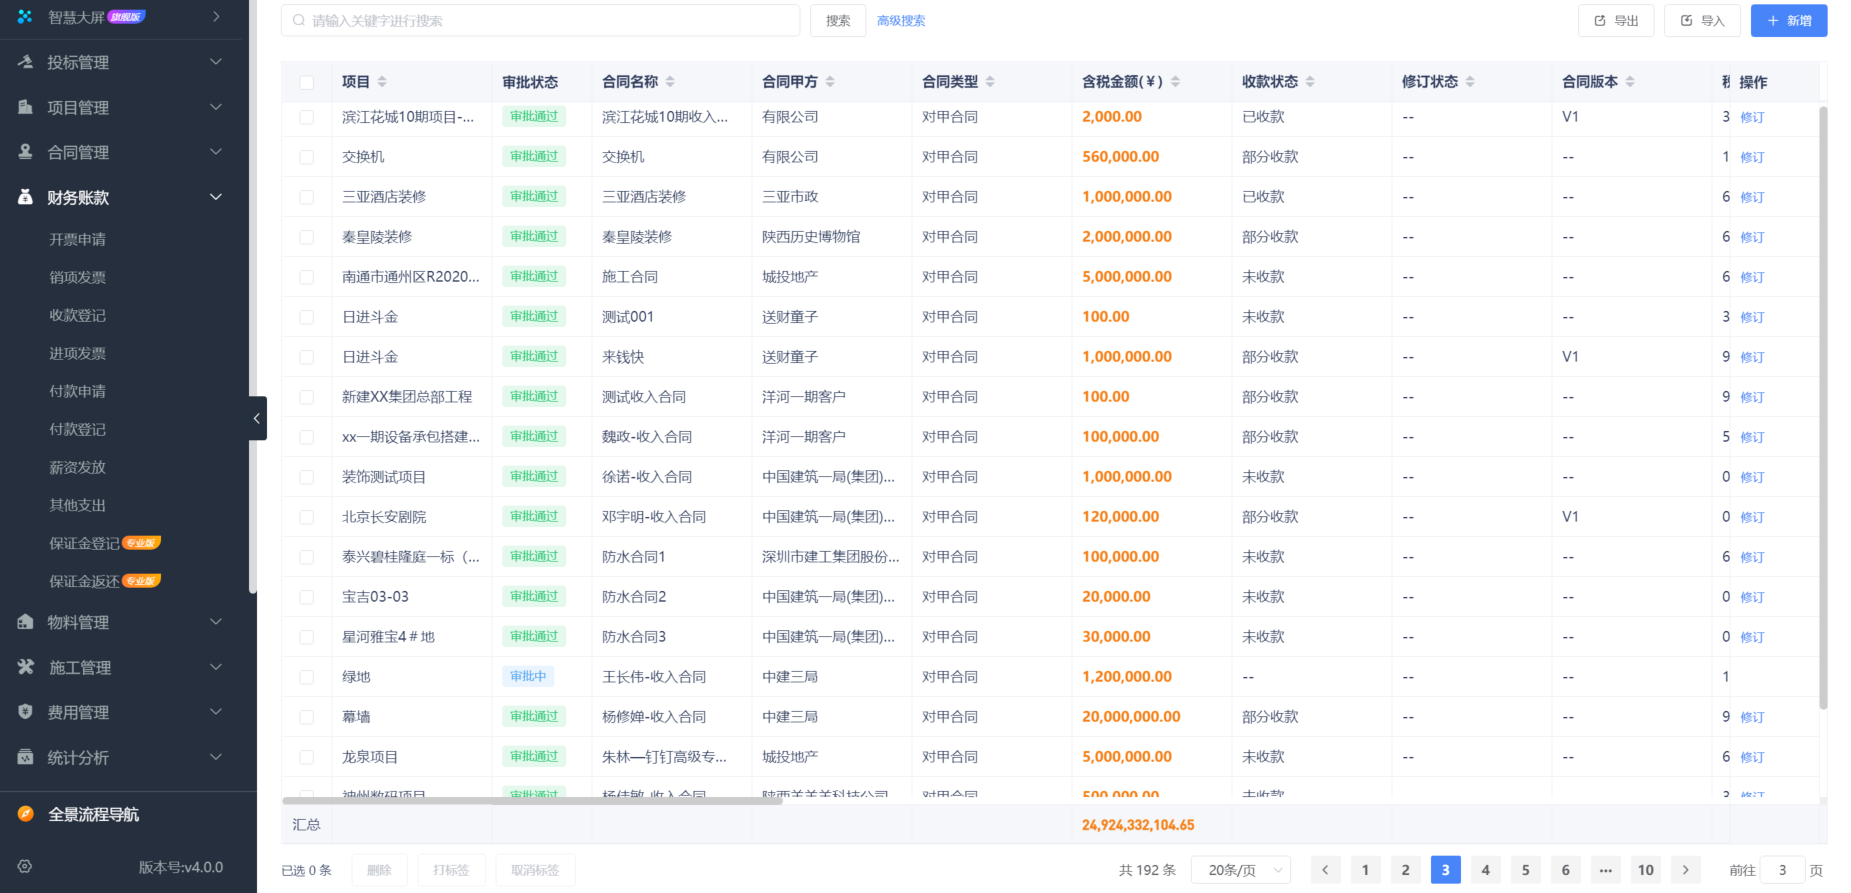The height and width of the screenshot is (893, 1851).
Task: Click the 导出 export button
Action: [x=1616, y=20]
